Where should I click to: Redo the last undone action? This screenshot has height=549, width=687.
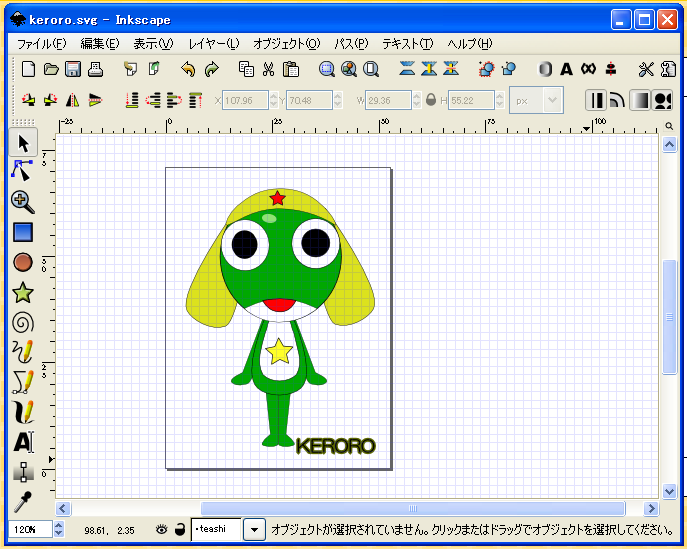pos(212,69)
